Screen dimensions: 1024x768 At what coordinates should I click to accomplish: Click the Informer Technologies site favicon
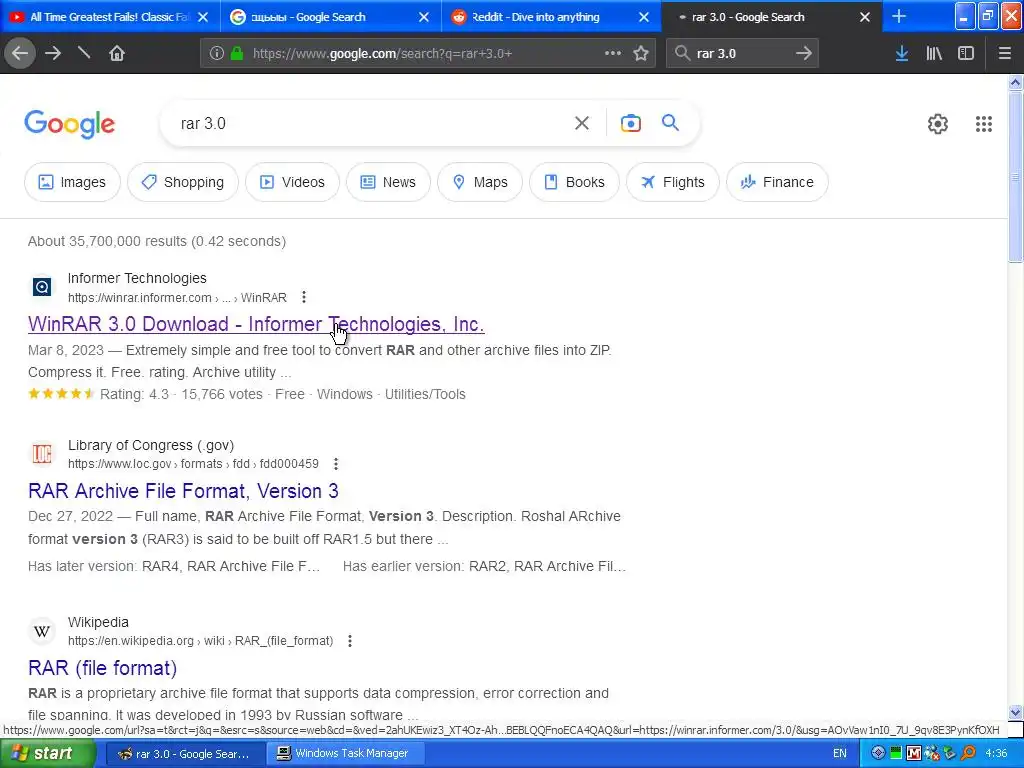click(x=42, y=286)
